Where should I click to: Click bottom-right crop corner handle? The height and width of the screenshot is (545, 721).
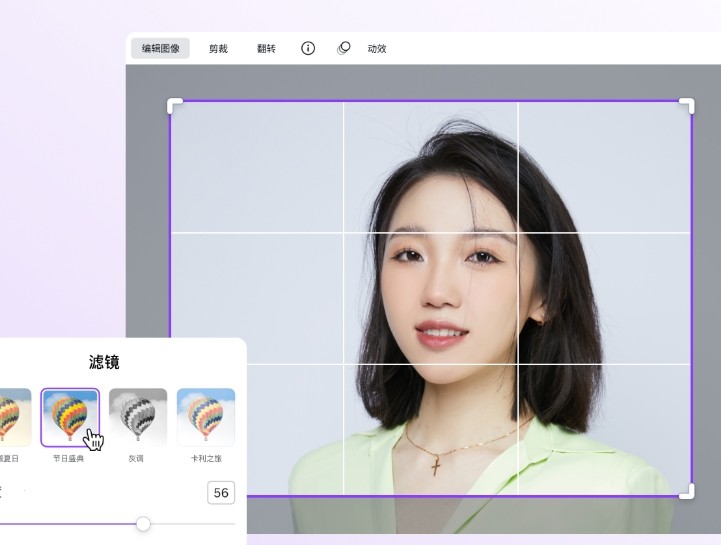[x=688, y=492]
